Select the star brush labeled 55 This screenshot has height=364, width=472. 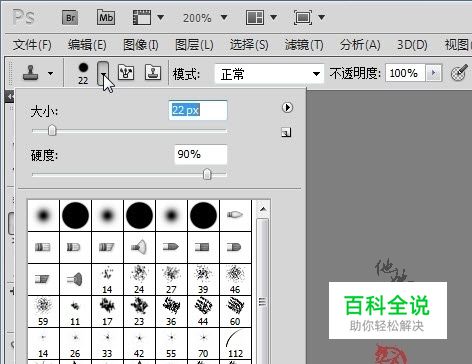[171, 343]
